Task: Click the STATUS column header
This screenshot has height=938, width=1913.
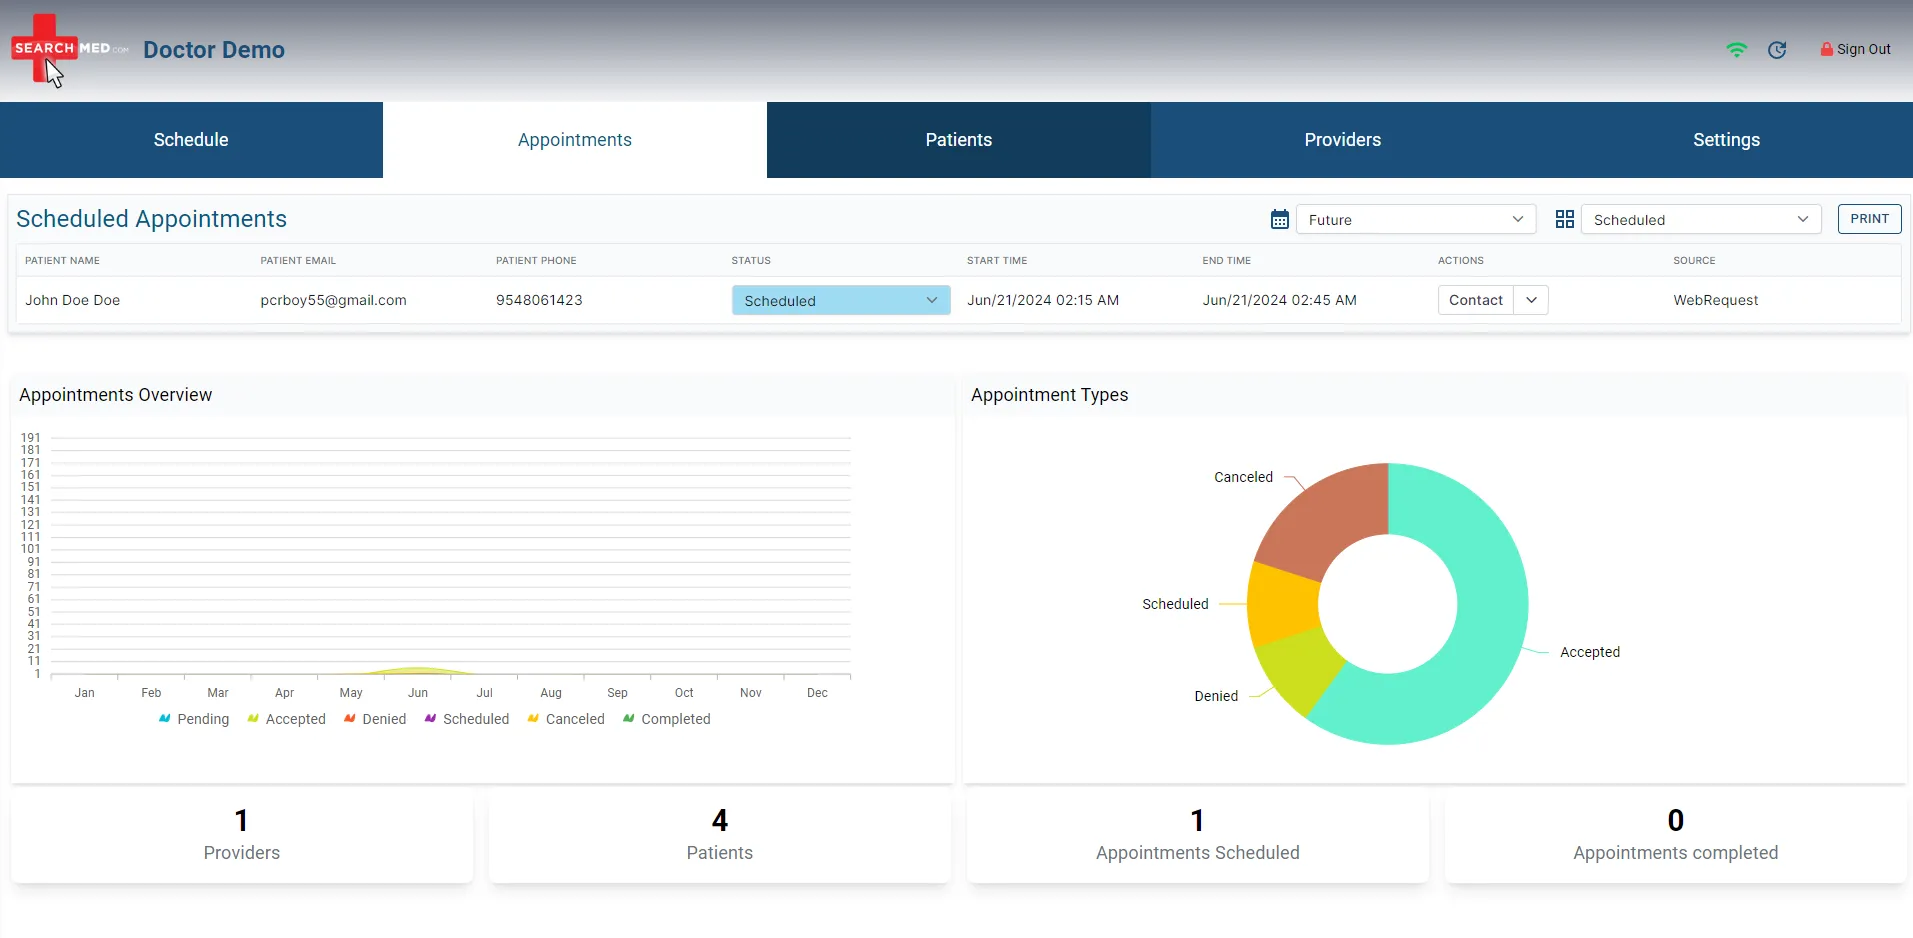Action: (x=751, y=260)
